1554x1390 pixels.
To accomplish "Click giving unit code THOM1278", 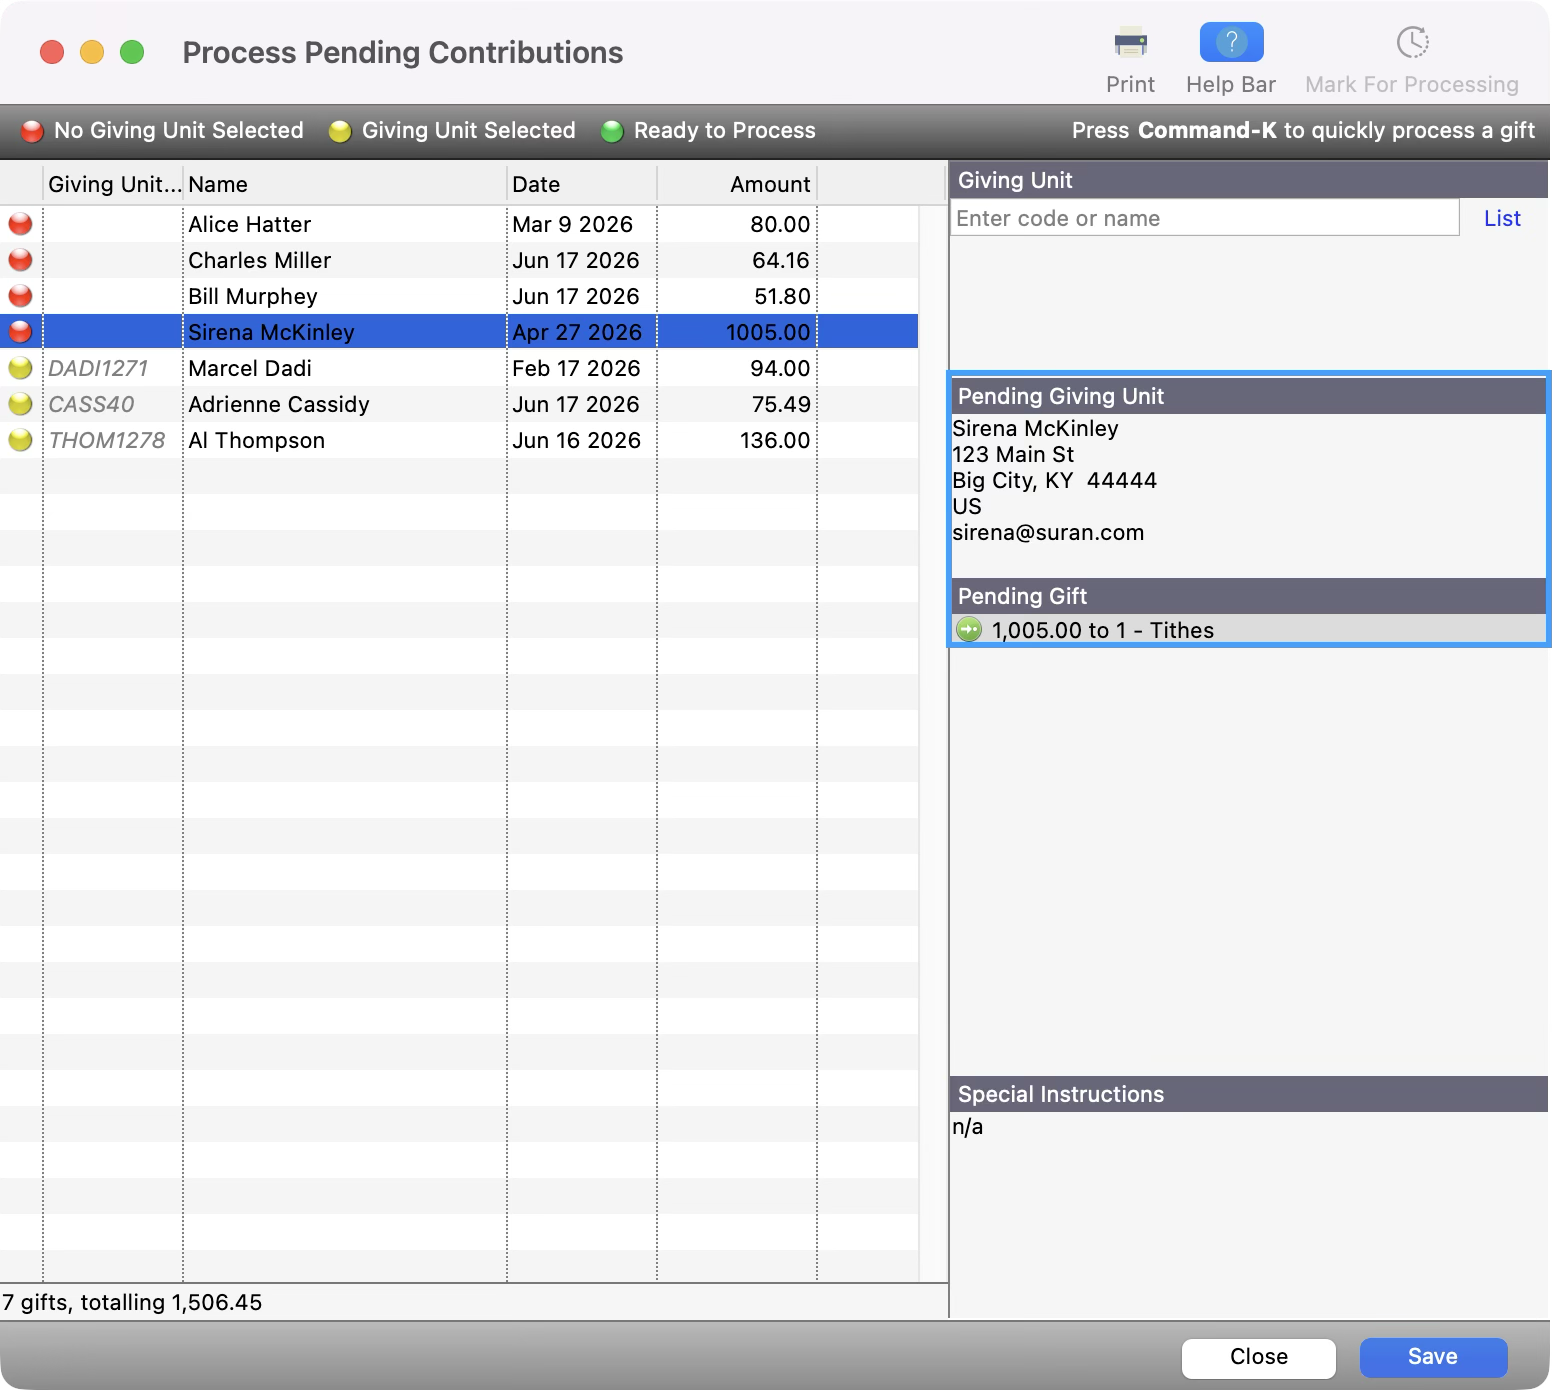I will (x=107, y=440).
